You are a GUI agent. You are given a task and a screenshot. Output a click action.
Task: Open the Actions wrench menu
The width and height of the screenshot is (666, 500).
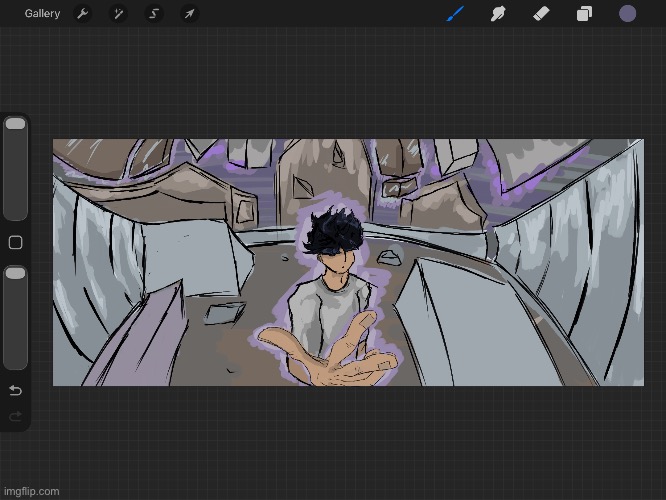[83, 14]
